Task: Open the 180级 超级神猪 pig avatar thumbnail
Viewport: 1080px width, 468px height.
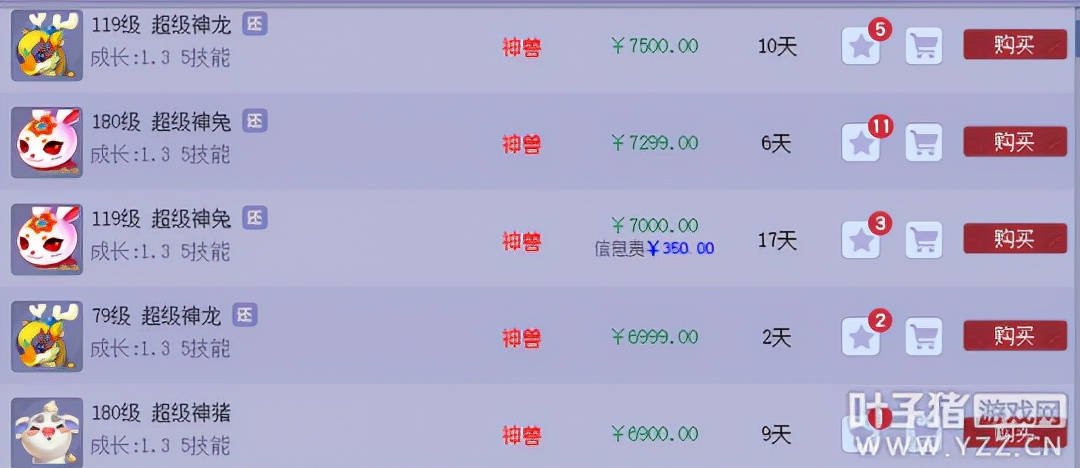Action: [x=46, y=432]
